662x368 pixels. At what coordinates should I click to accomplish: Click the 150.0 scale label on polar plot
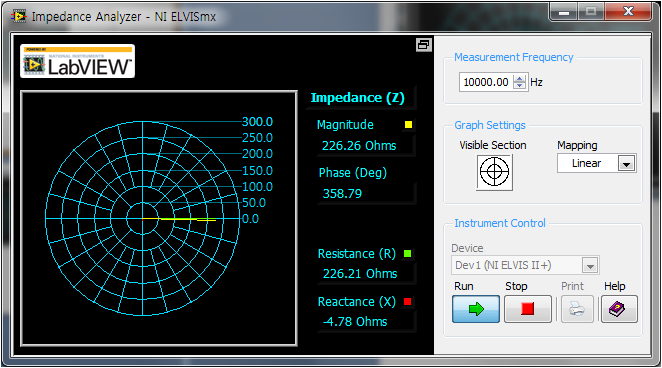pyautogui.click(x=257, y=171)
